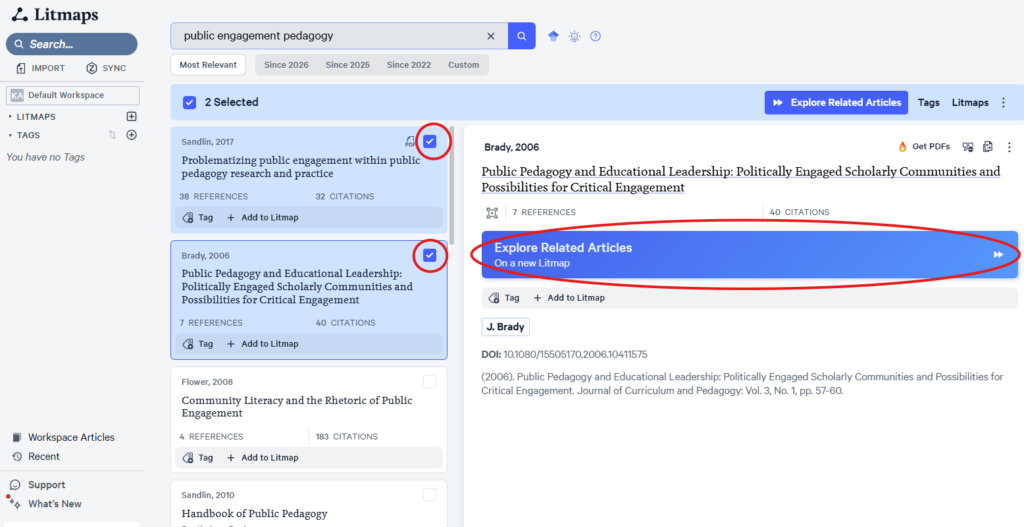Viewport: 1024px width, 527px height.
Task: Add to Litmap from detail panel
Action: [569, 298]
